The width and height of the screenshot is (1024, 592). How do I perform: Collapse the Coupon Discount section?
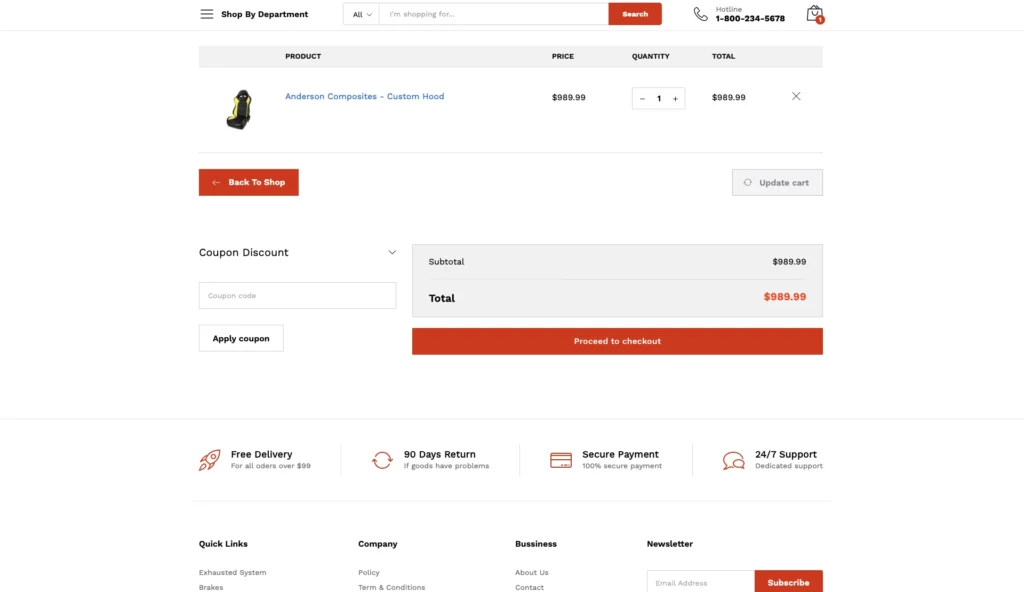392,253
